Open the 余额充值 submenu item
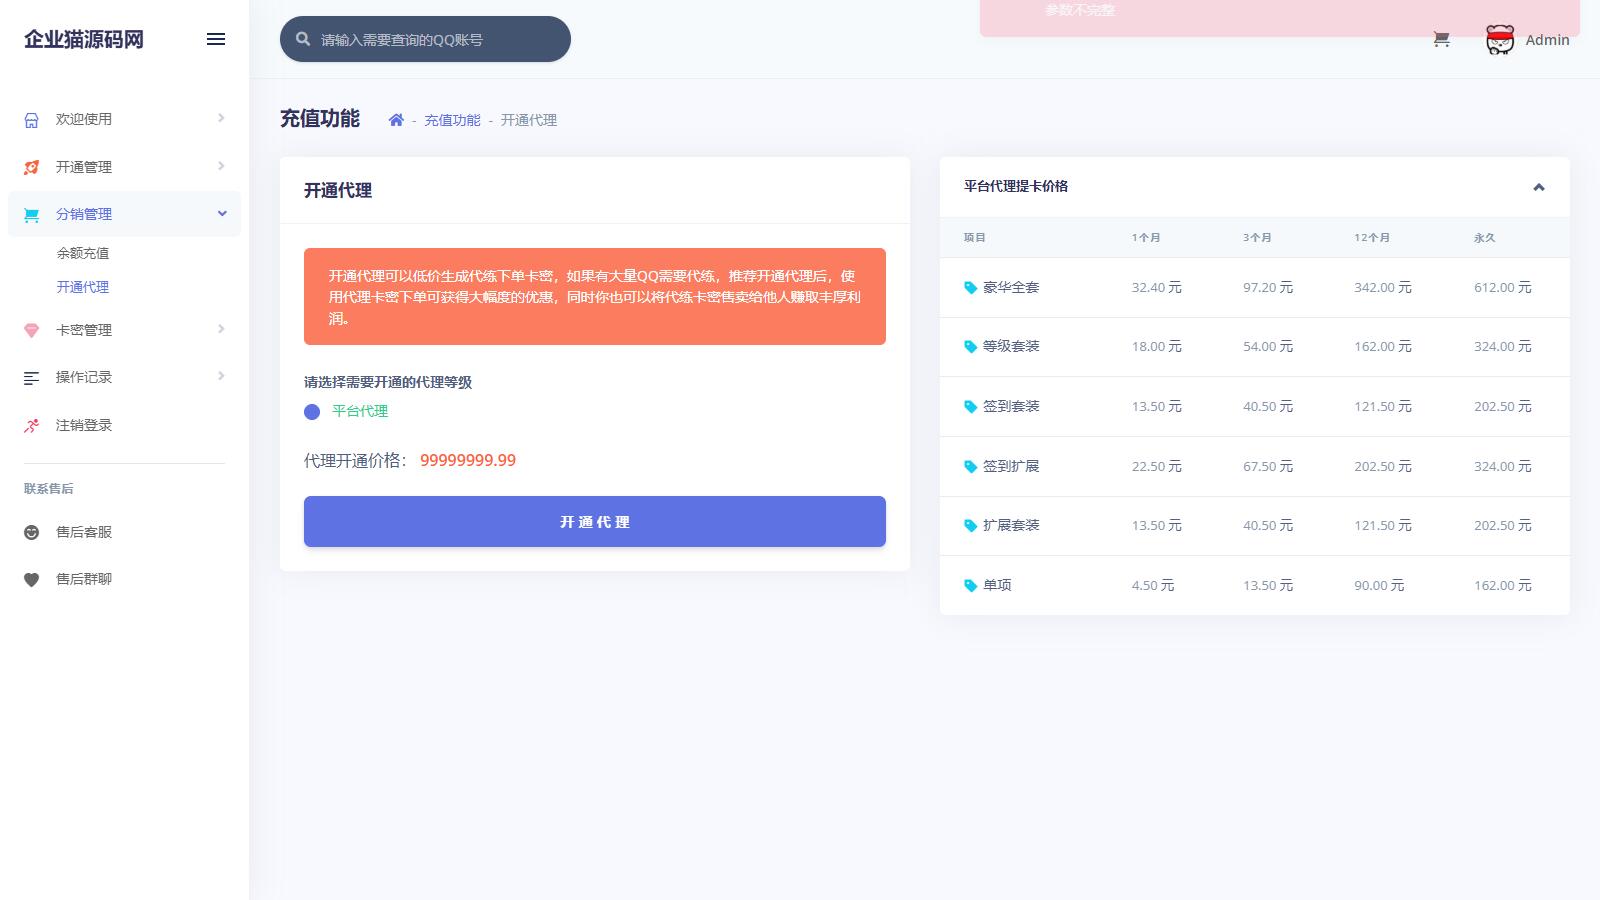Screen dimensions: 1600x900 83,253
